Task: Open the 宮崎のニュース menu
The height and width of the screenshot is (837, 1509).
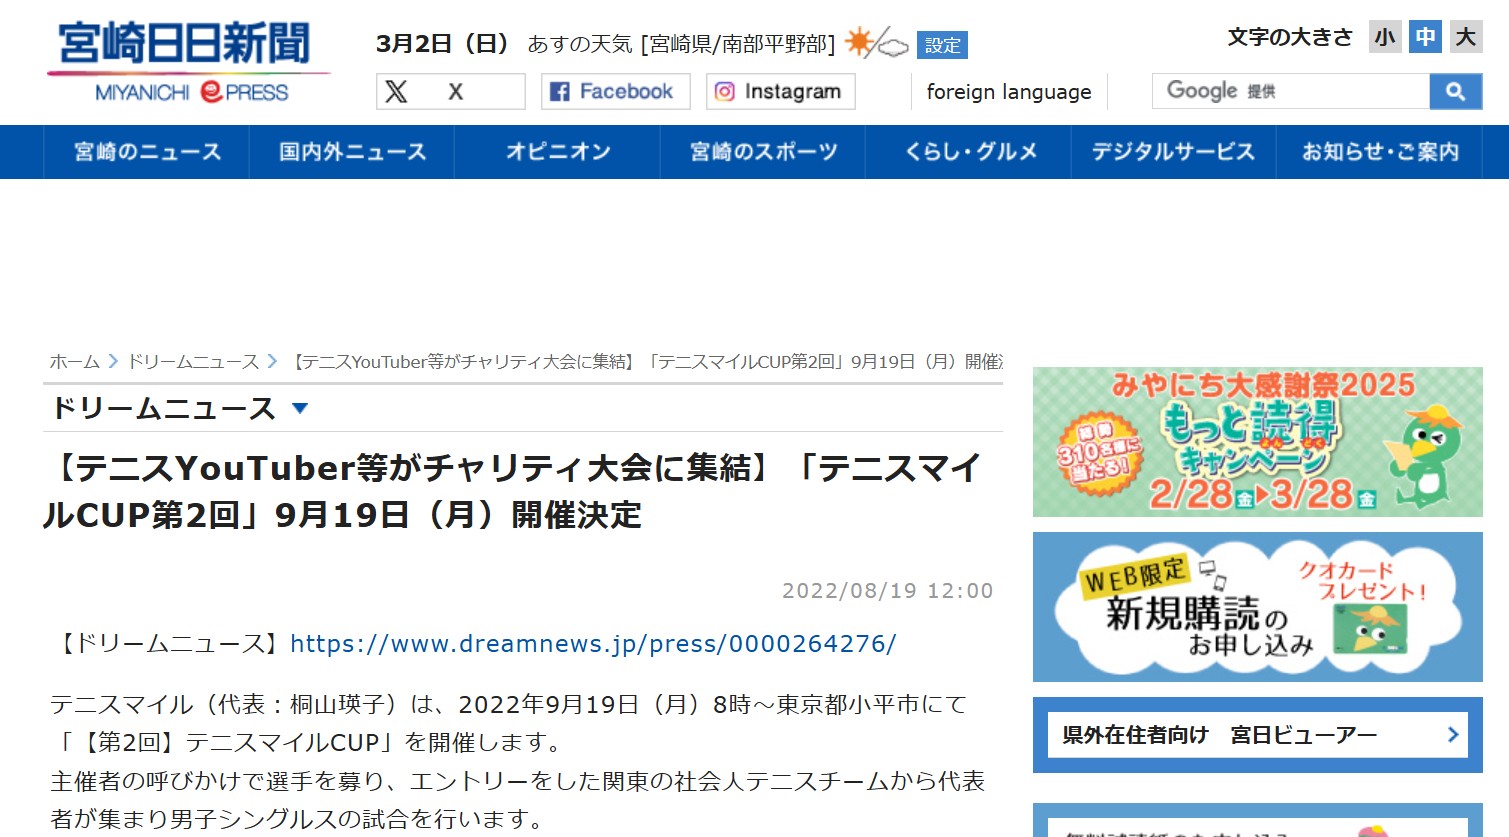Action: click(x=147, y=152)
